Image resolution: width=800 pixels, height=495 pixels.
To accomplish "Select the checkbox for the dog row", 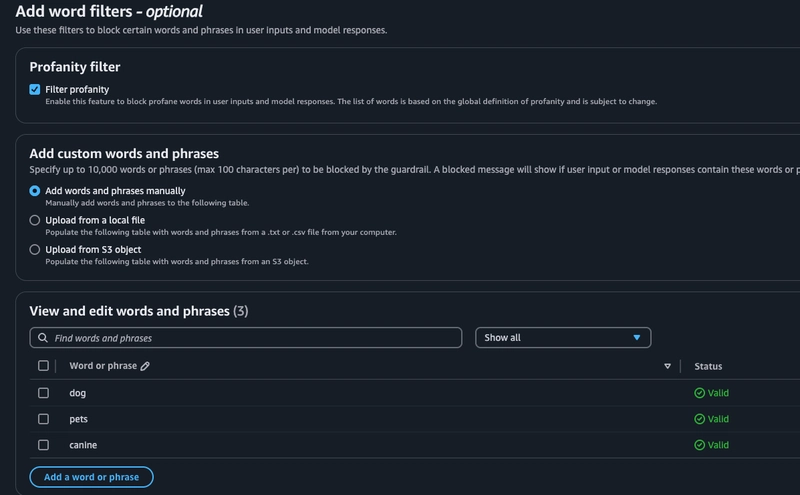I will click(43, 393).
